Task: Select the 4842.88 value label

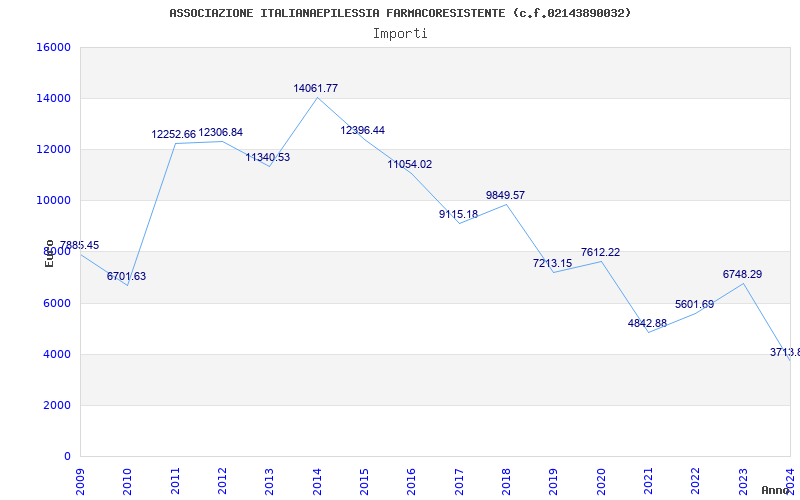Action: (647, 323)
